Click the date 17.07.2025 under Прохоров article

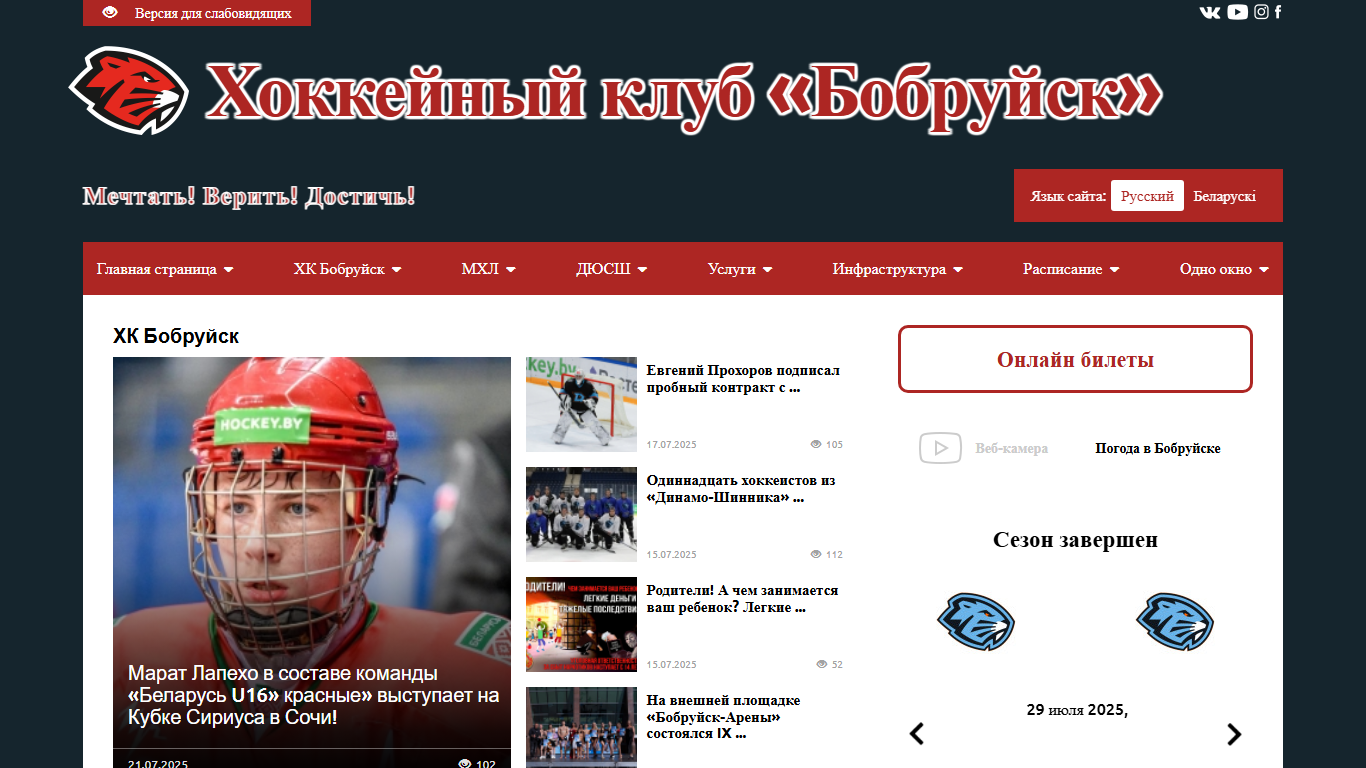672,444
